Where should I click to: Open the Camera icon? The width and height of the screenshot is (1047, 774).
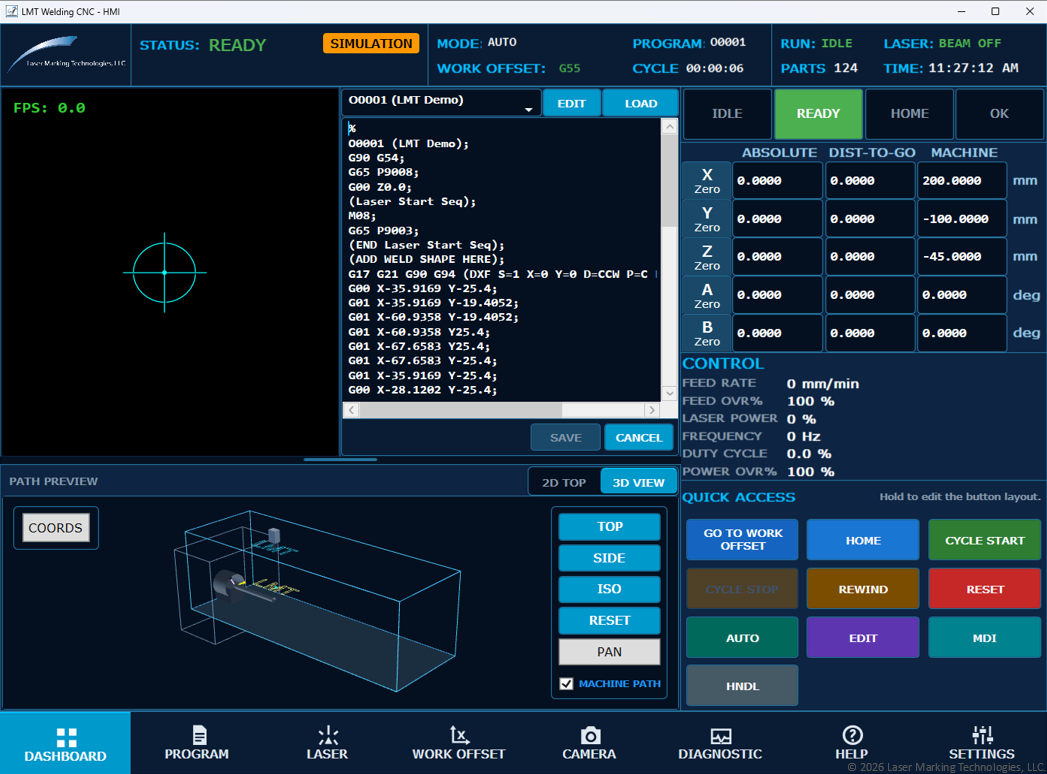click(590, 735)
